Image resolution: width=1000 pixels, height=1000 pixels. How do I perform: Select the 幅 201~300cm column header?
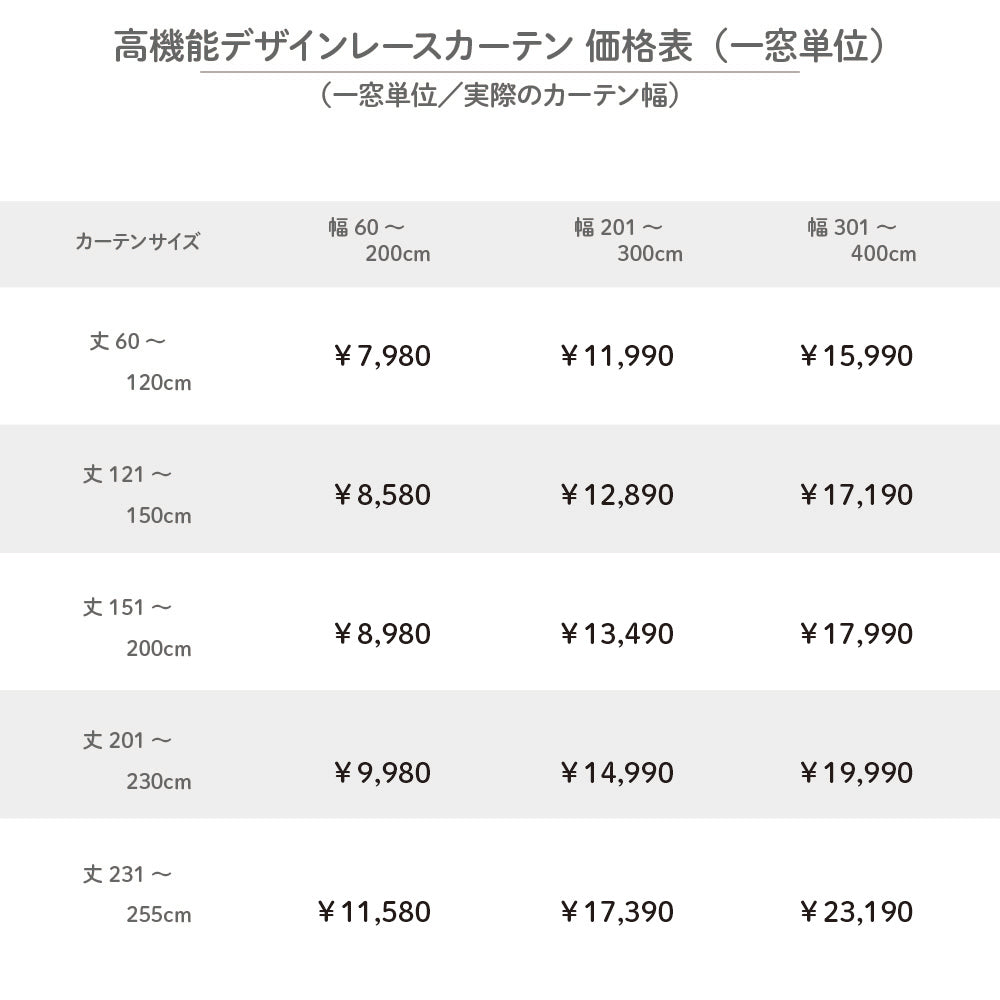click(x=628, y=240)
